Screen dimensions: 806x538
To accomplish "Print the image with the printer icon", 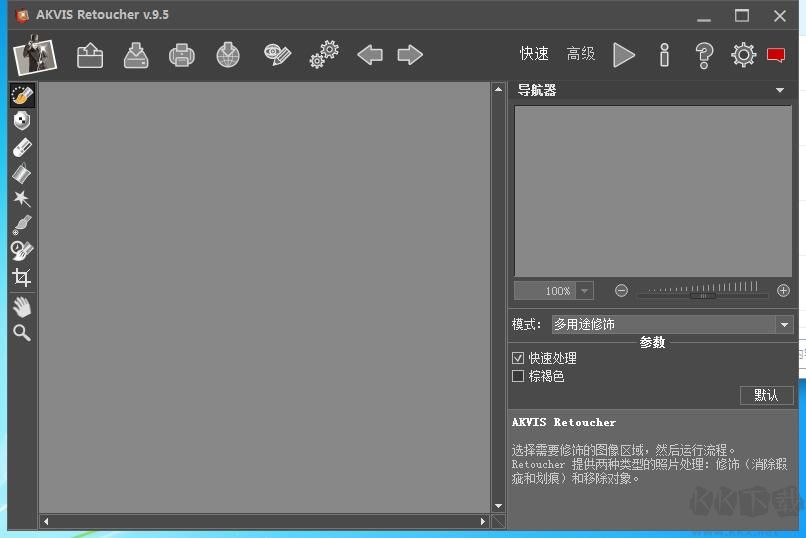I will [182, 55].
